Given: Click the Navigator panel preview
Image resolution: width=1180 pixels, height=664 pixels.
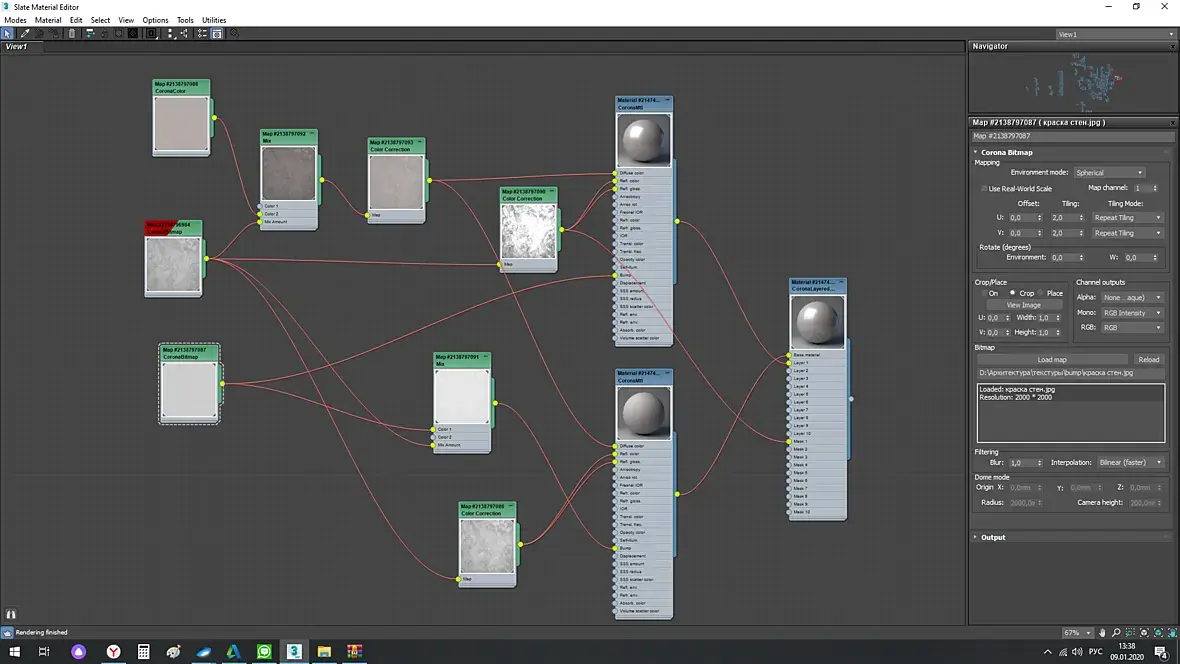Looking at the screenshot, I should [x=1073, y=83].
